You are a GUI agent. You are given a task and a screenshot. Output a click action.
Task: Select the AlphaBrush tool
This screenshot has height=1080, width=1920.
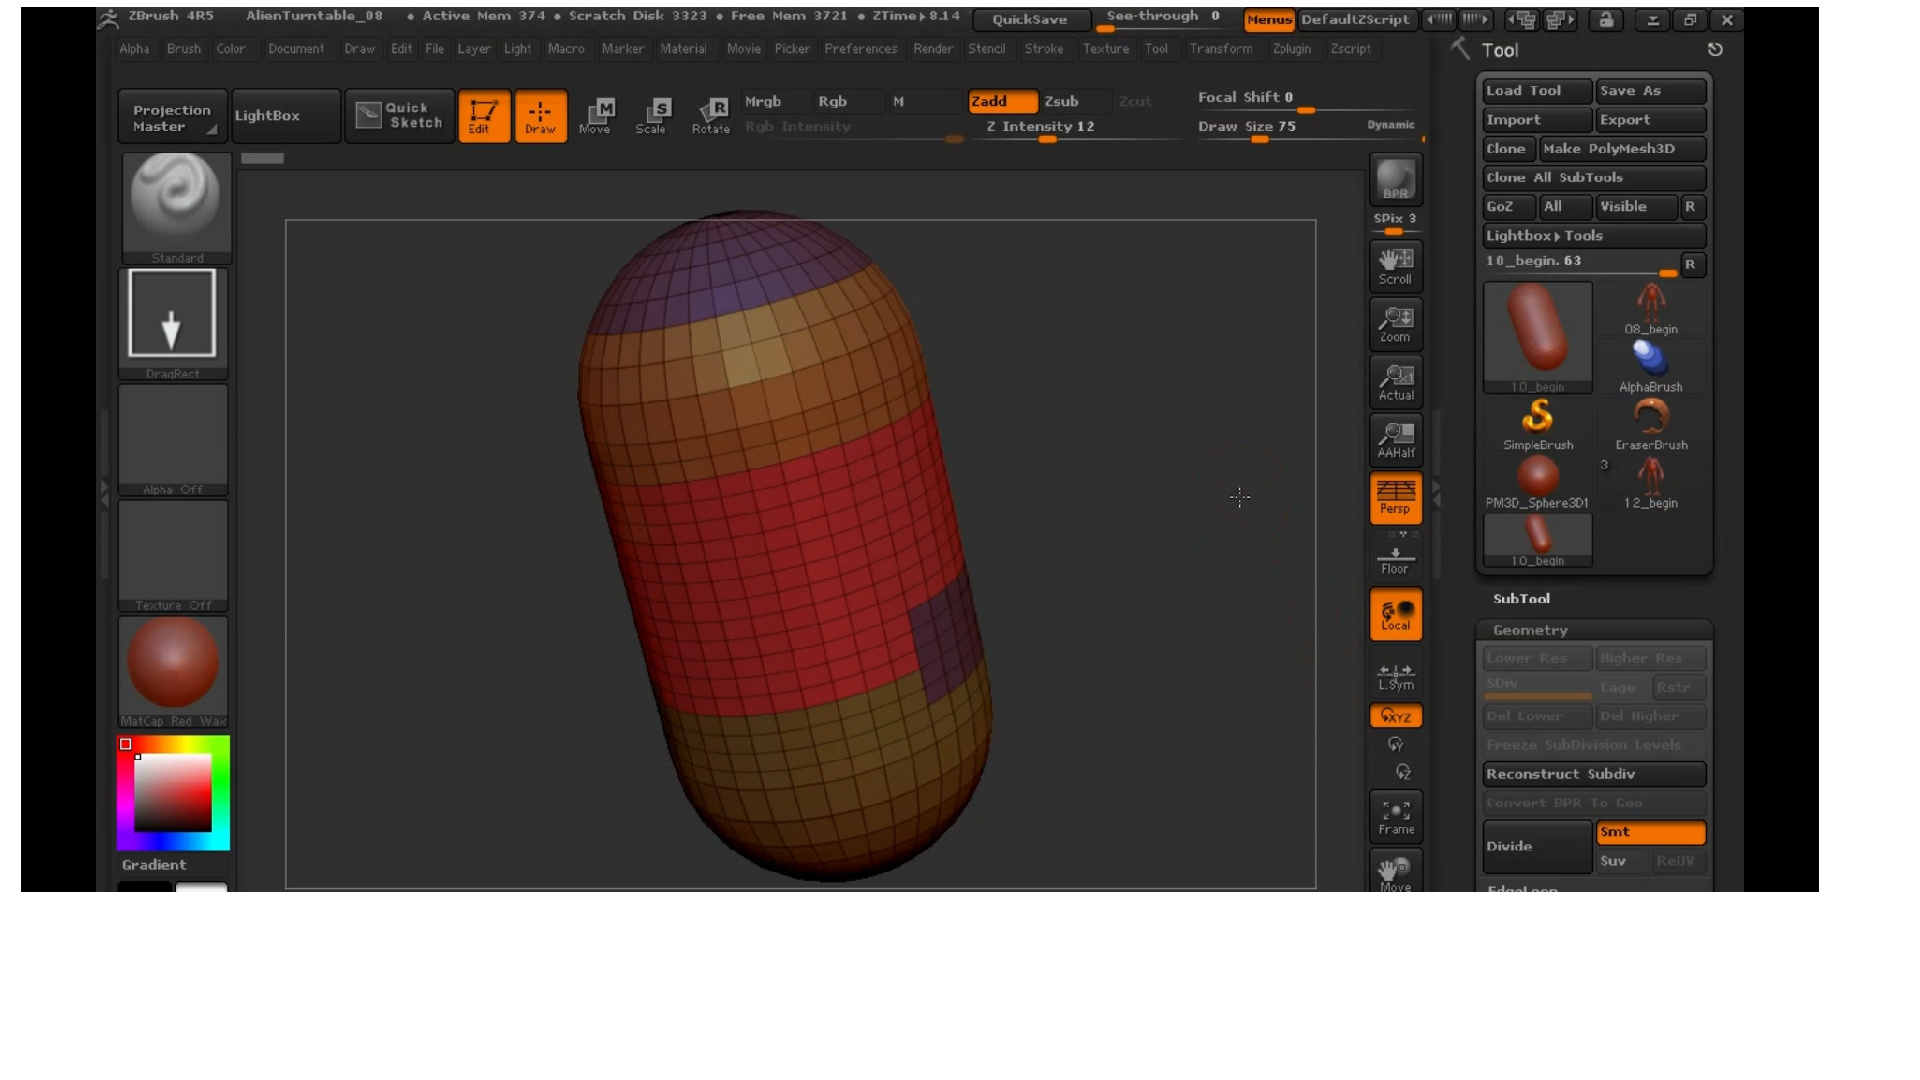click(1651, 367)
